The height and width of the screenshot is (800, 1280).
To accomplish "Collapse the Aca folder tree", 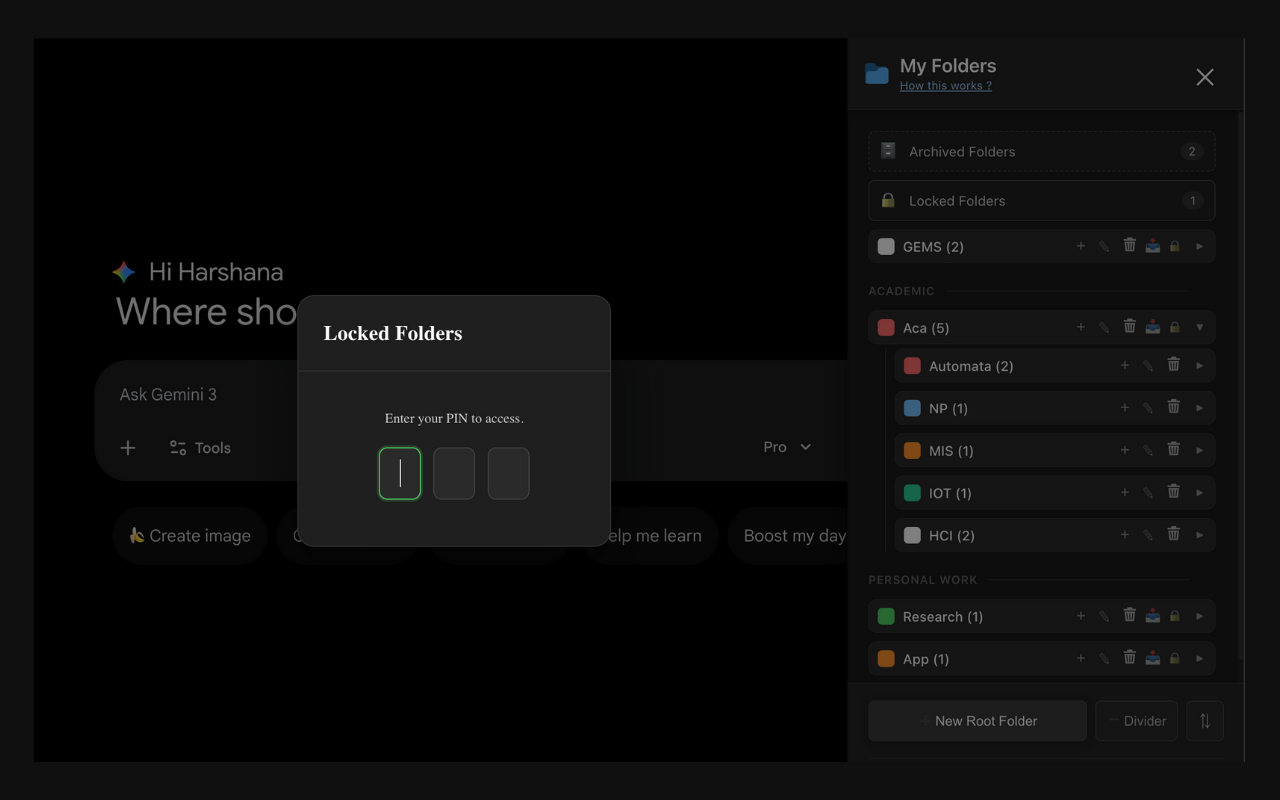I will coord(1199,327).
